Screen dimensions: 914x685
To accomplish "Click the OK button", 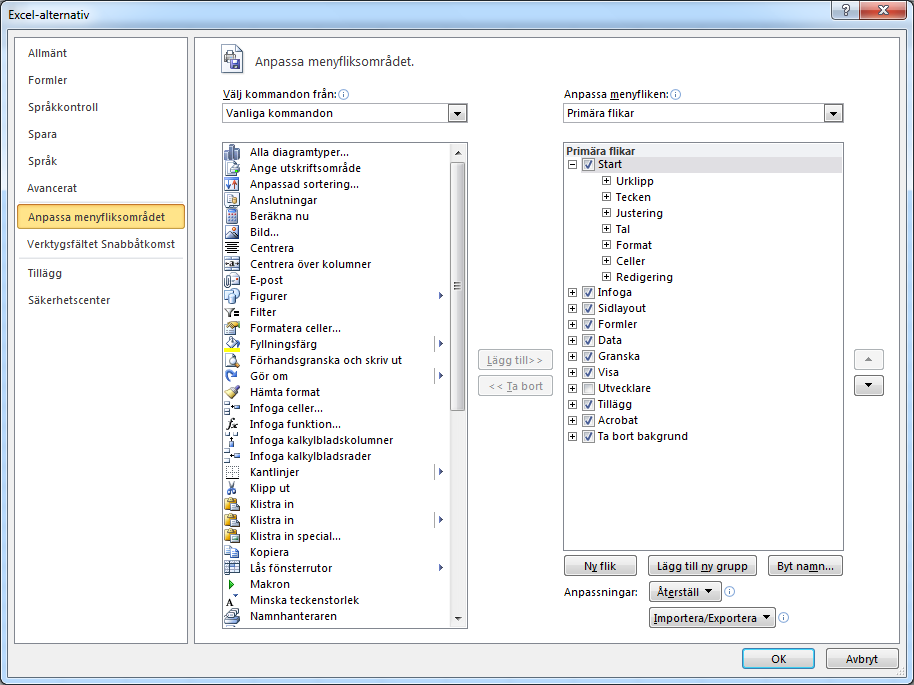I will click(778, 659).
